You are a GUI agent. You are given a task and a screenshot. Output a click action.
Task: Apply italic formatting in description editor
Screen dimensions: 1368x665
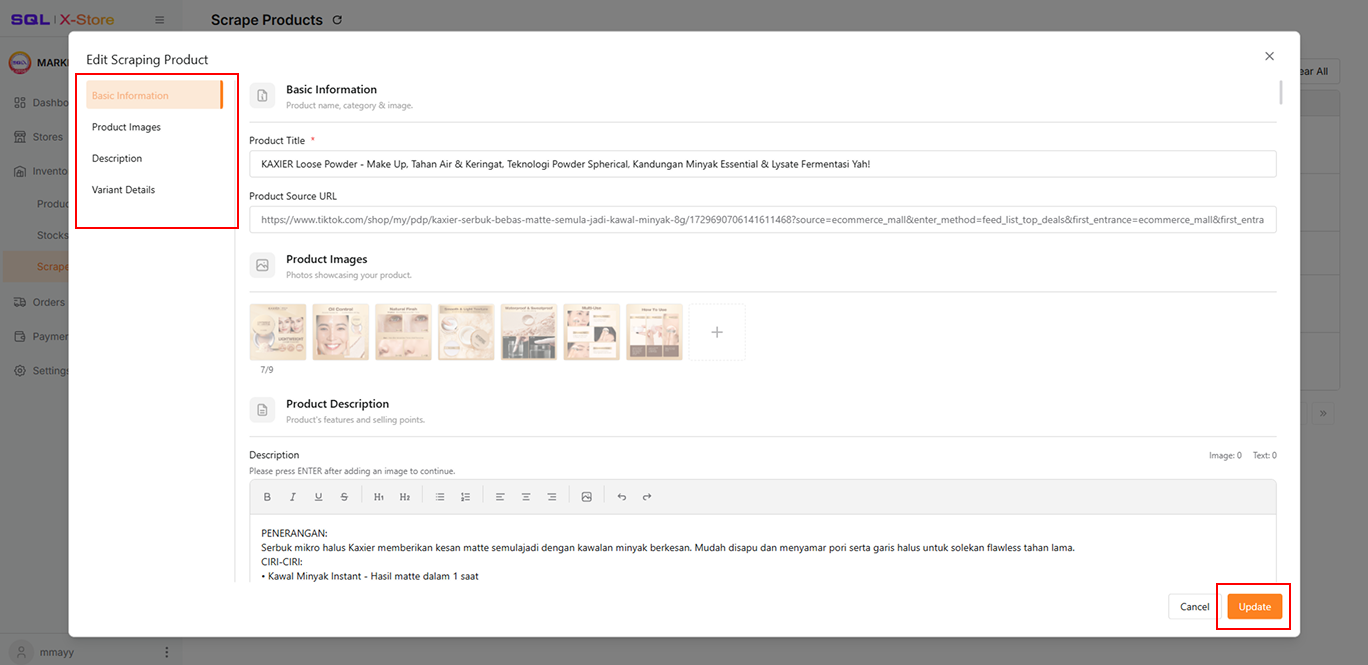click(x=293, y=497)
